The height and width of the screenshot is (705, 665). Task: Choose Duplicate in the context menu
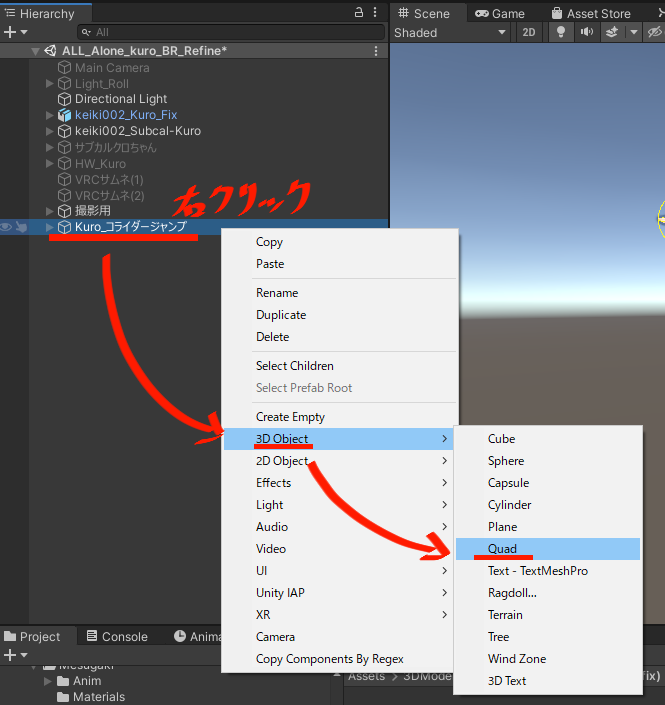[281, 315]
